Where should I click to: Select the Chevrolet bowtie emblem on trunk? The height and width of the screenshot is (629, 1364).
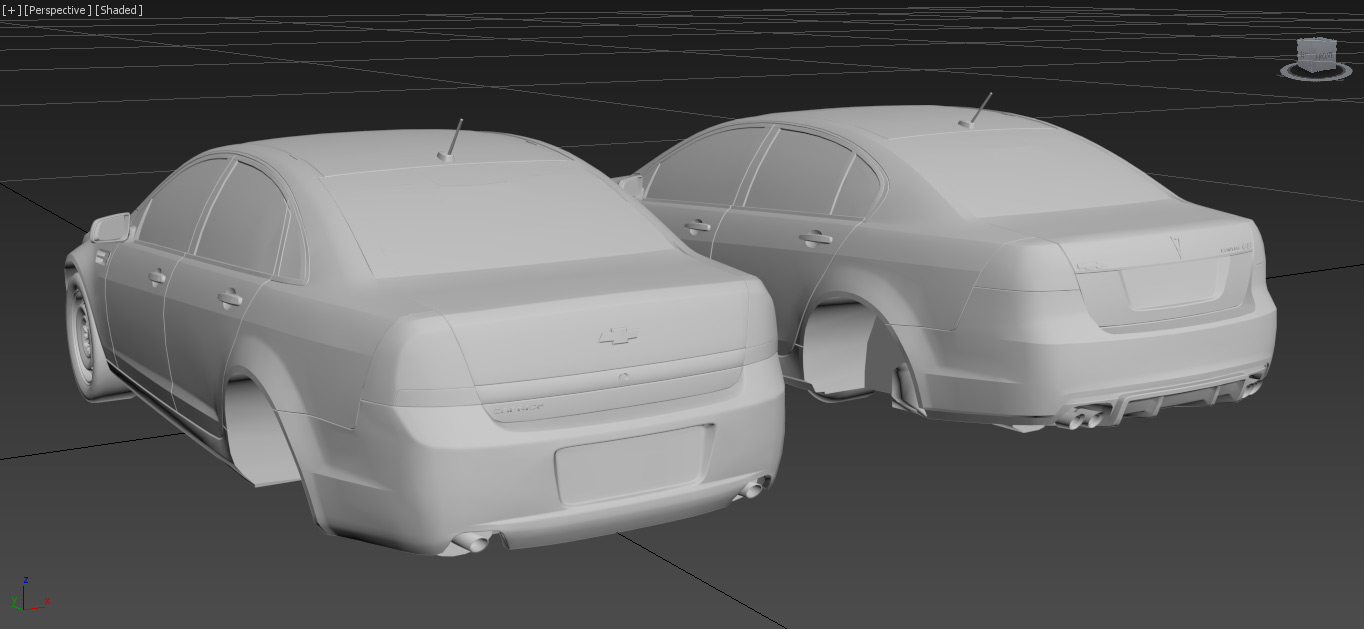coord(618,337)
